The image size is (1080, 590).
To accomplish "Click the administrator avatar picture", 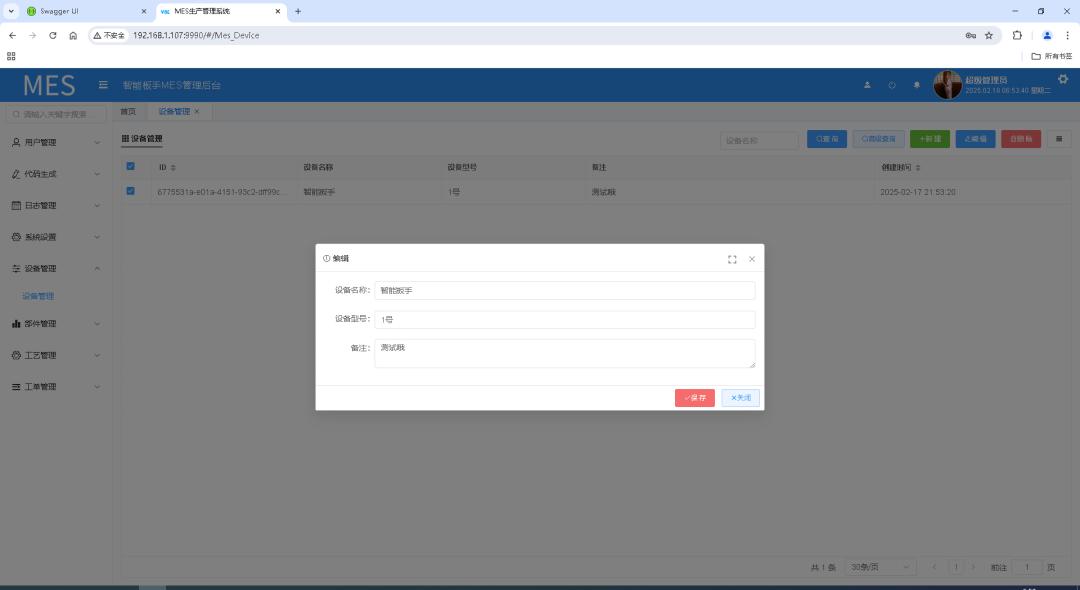I will click(x=947, y=85).
